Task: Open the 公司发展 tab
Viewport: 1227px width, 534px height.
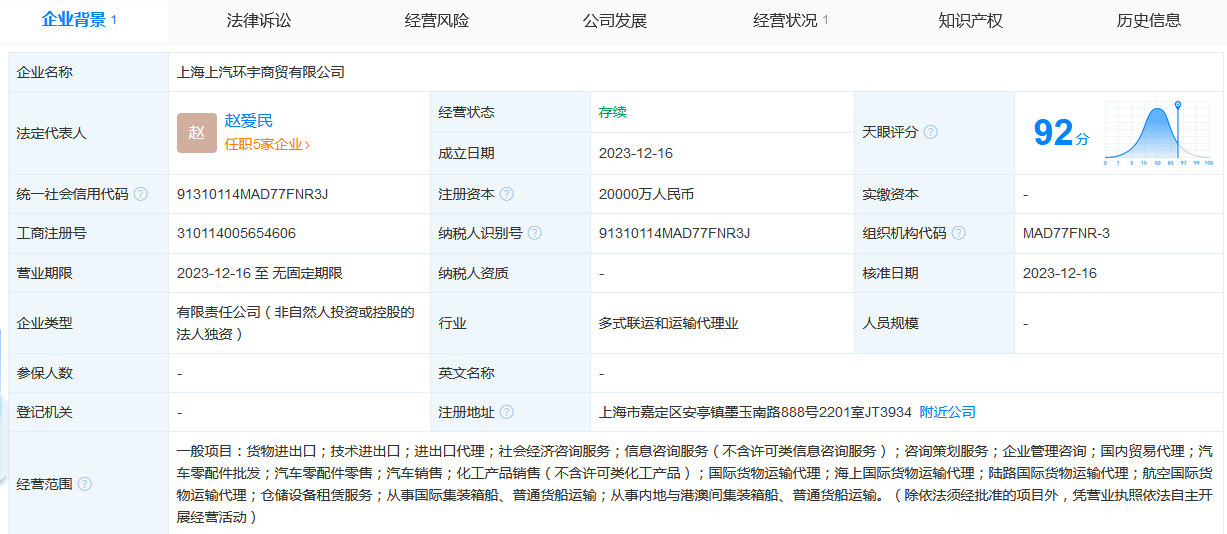Action: (615, 20)
